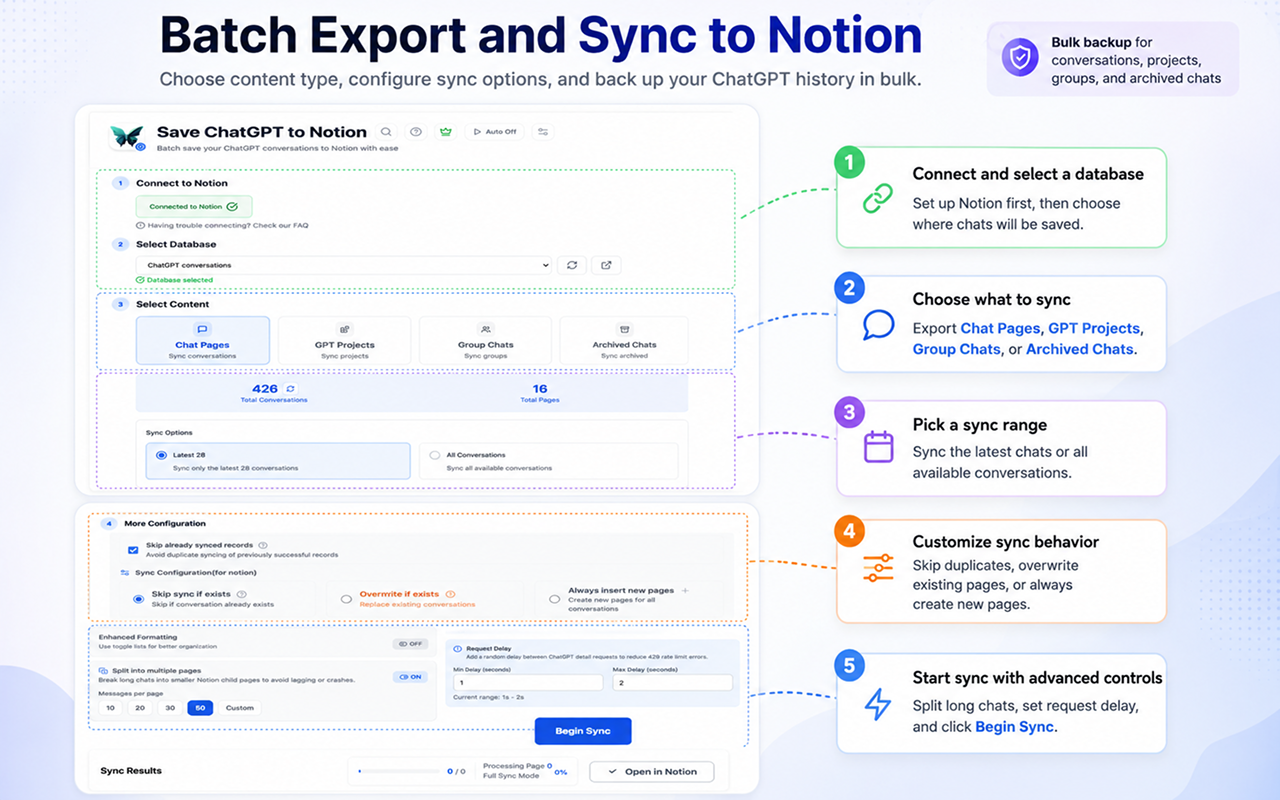The width and height of the screenshot is (1280, 800).
Task: Click the lightning bolt icon in Start sync card
Action: point(877,704)
